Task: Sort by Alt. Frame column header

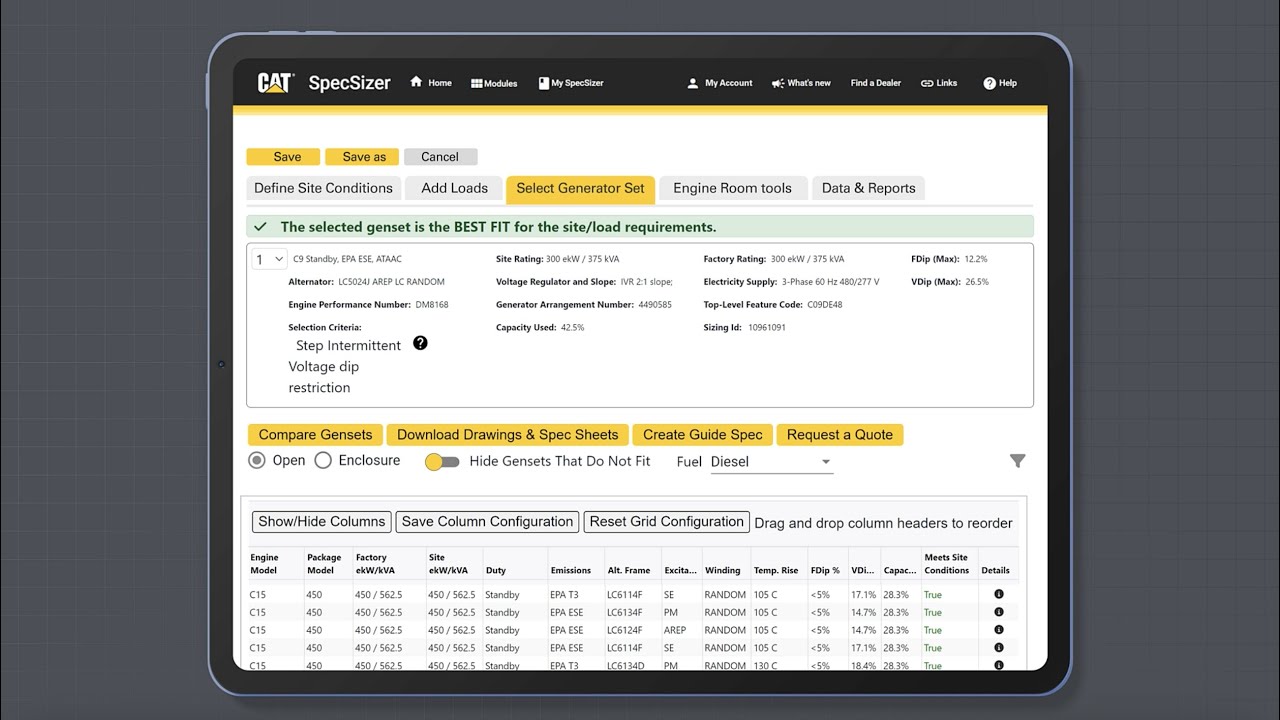Action: coord(629,570)
